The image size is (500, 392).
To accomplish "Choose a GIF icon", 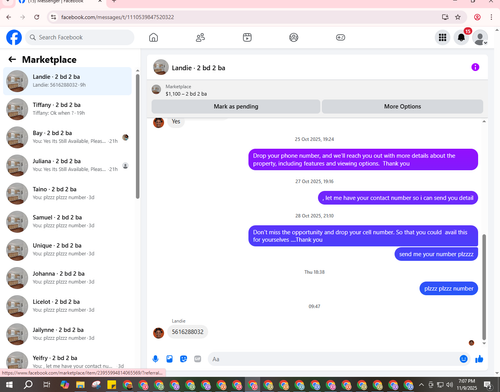I will (197, 359).
